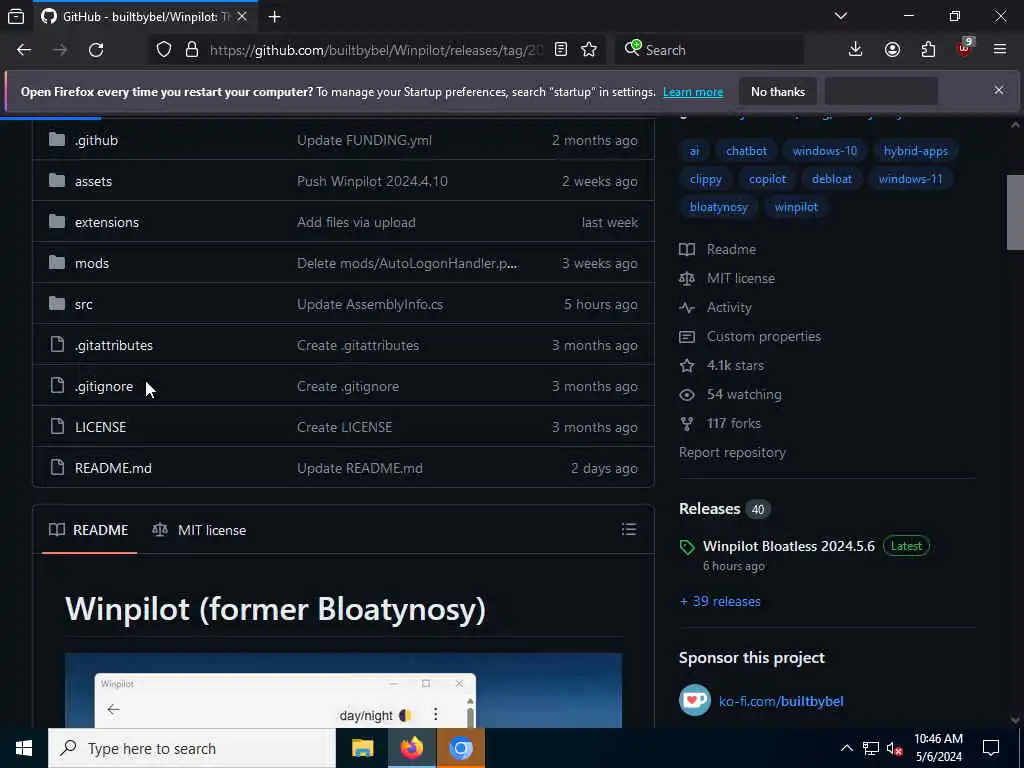1024x768 pixels.
Task: View 4.1k stars
Action: (722, 366)
